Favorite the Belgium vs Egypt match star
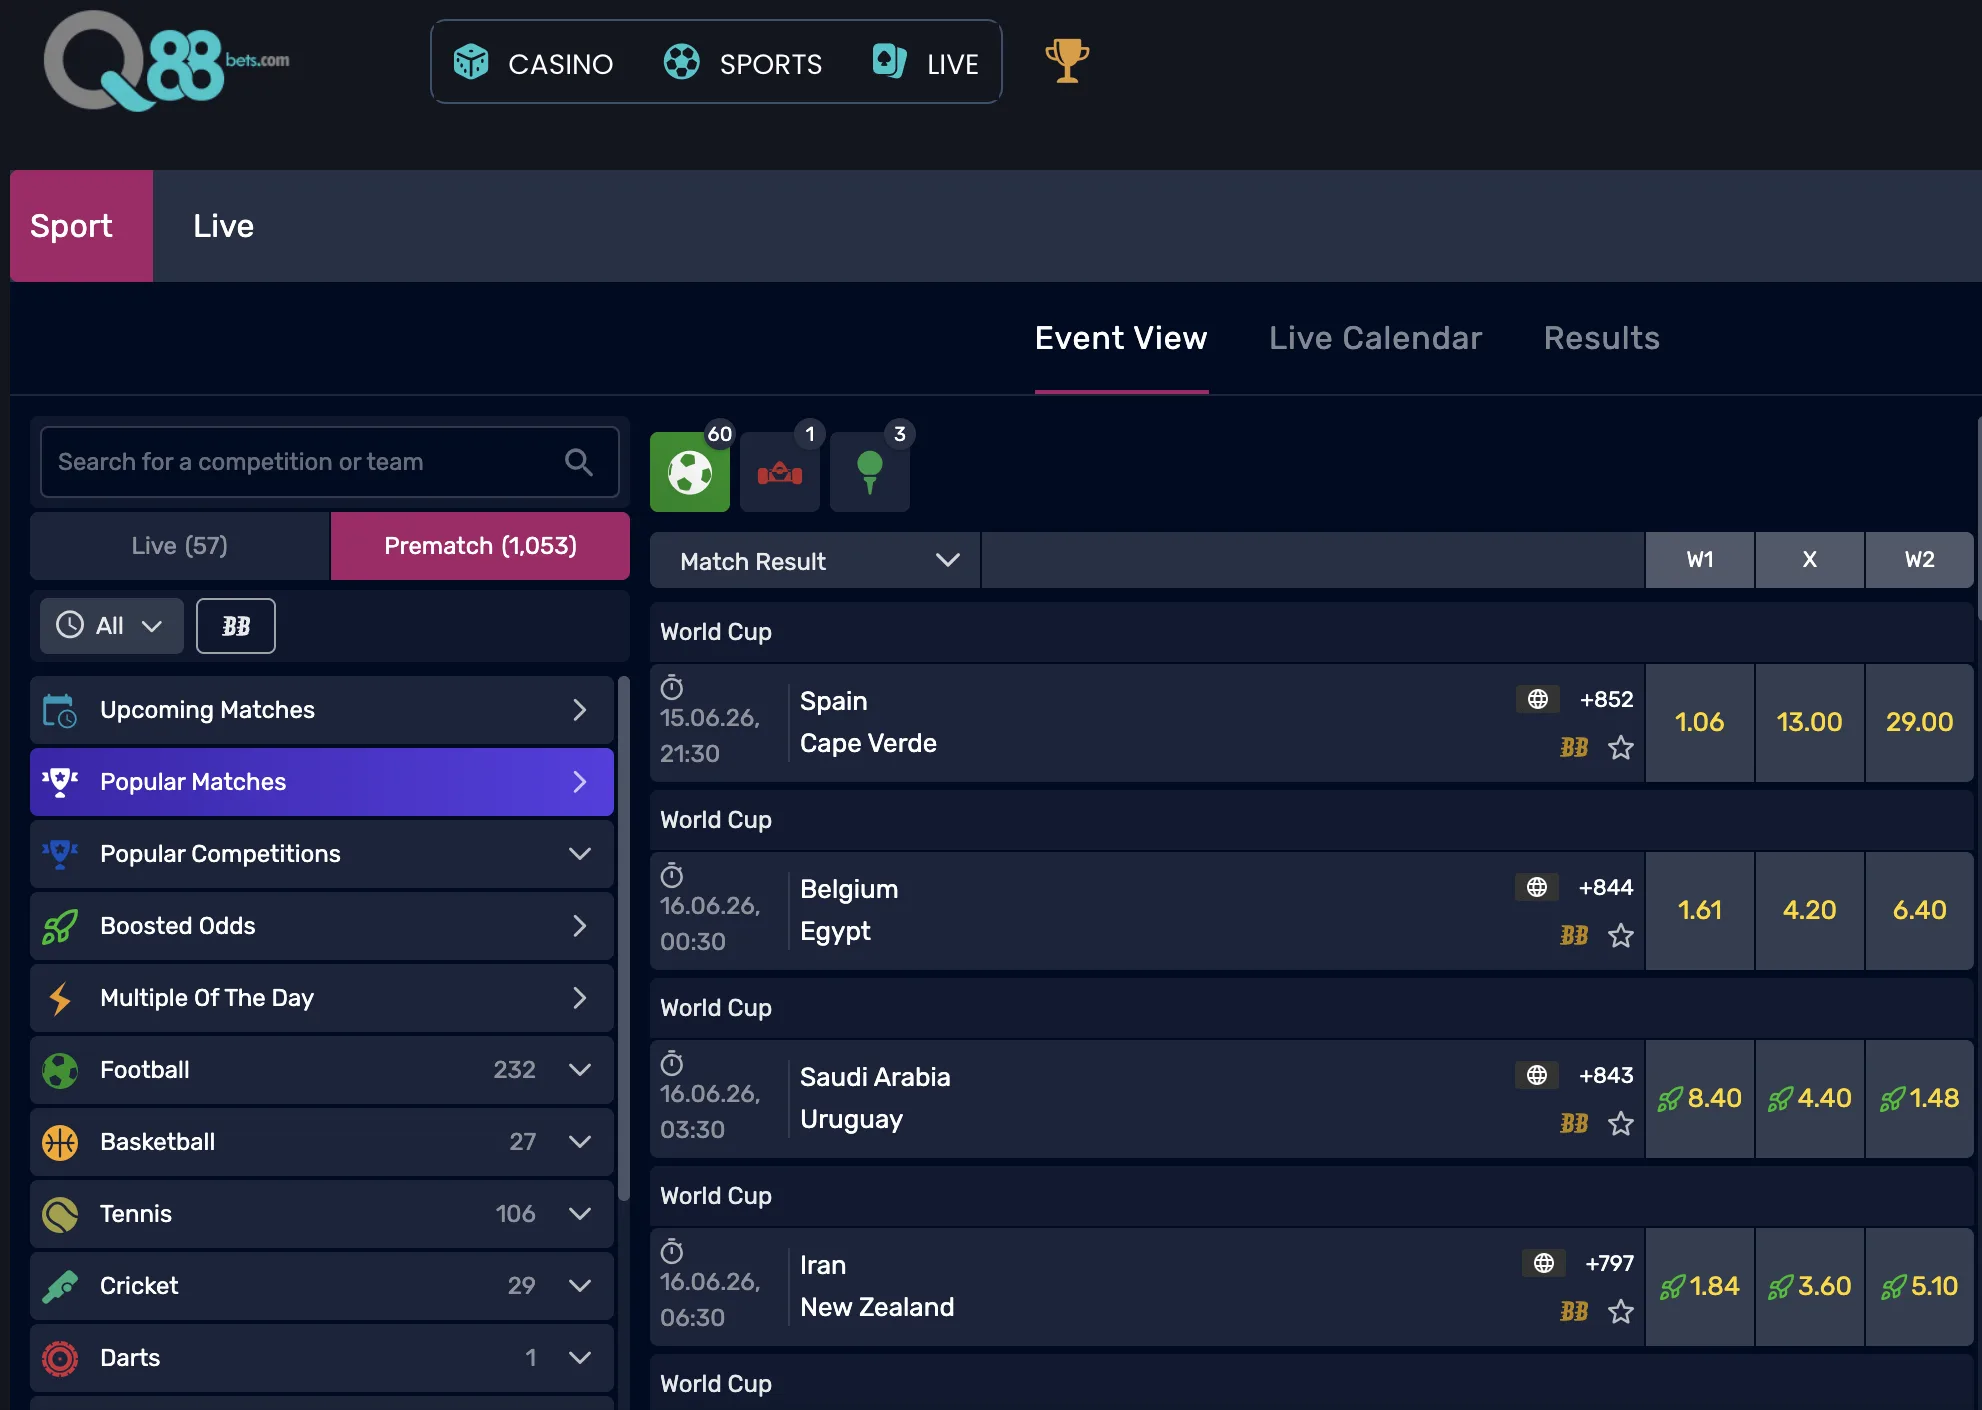Viewport: 1982px width, 1410px height. (1621, 935)
